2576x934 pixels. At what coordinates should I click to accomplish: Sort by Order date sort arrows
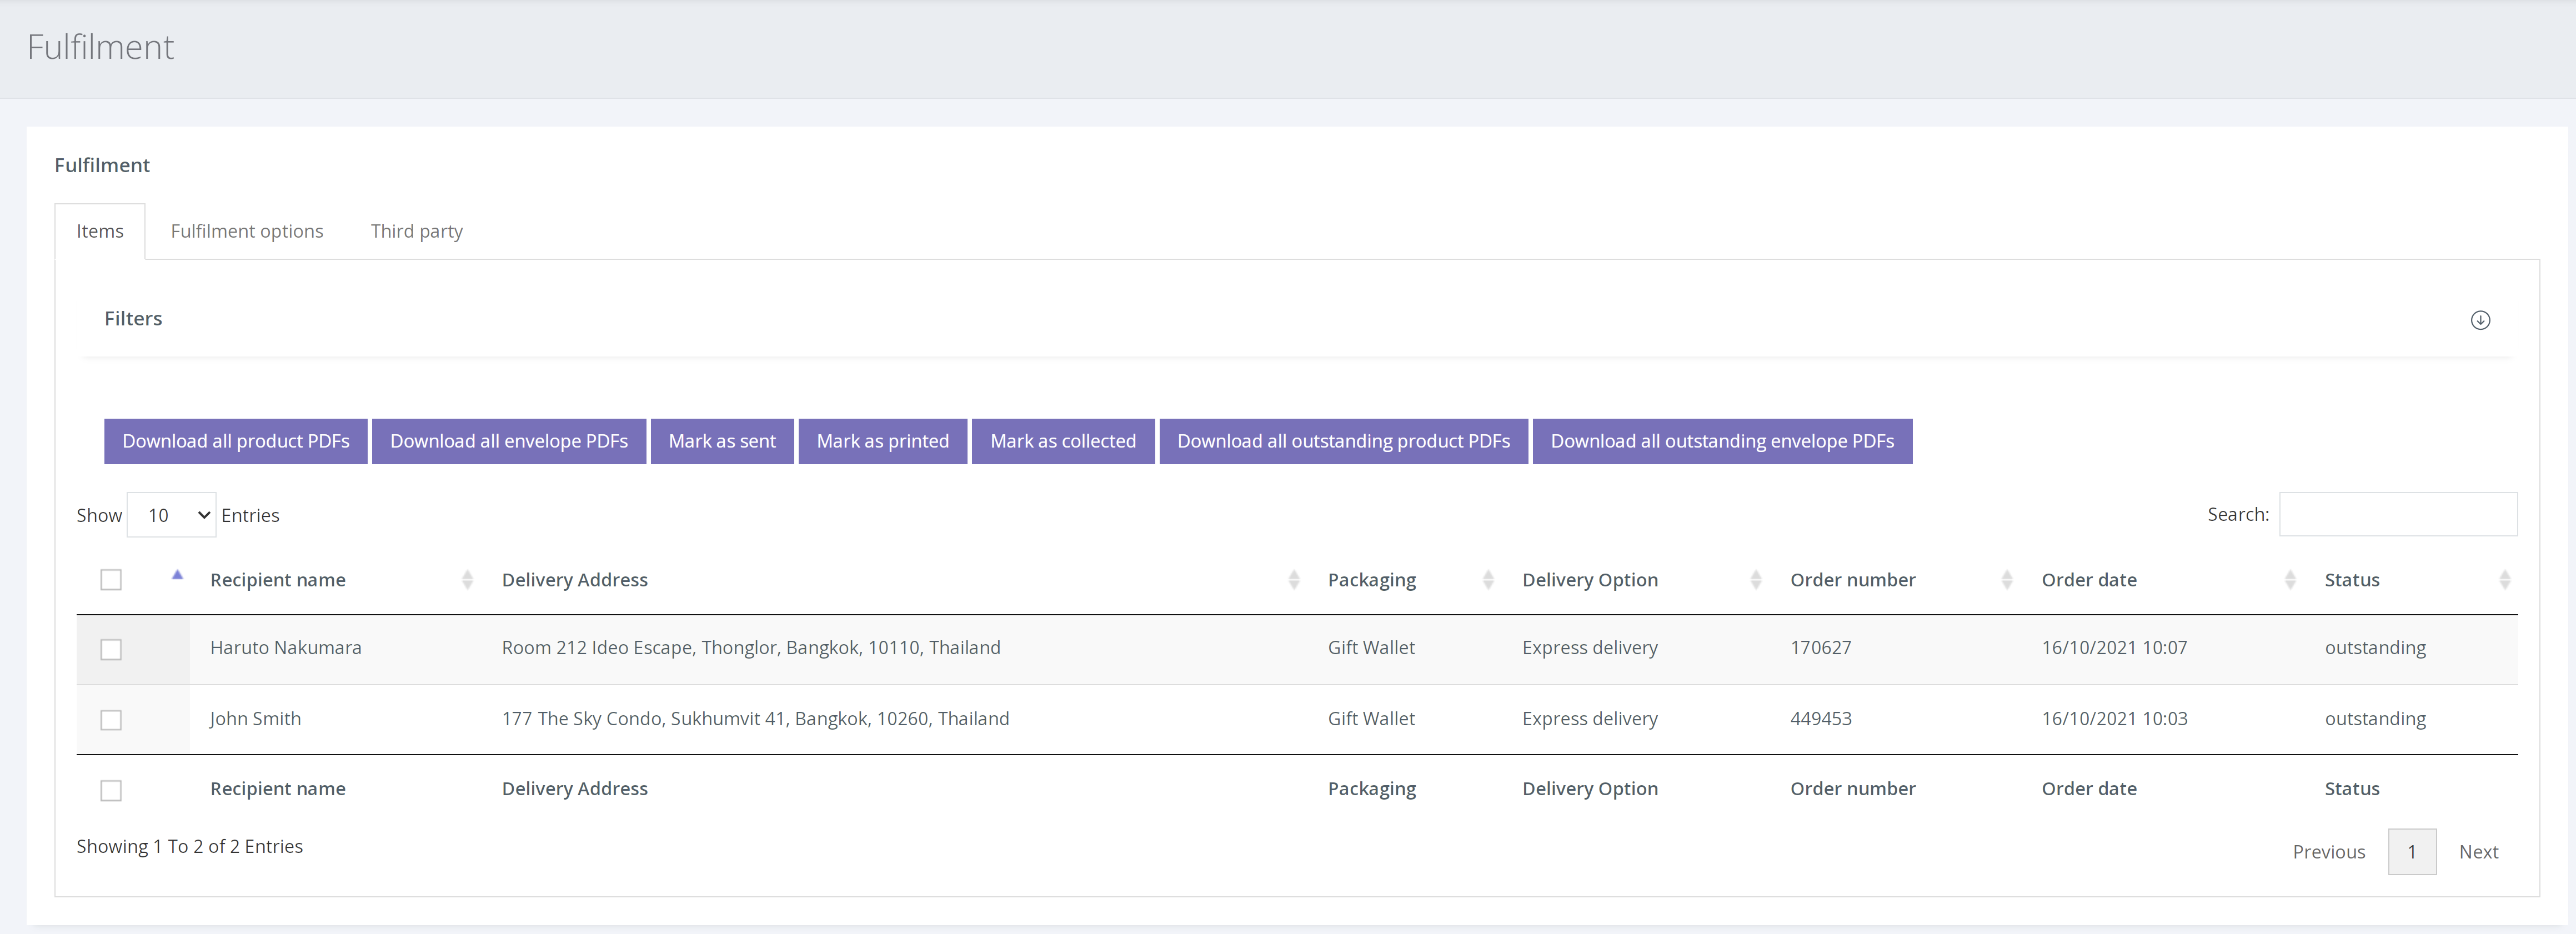click(x=2290, y=580)
